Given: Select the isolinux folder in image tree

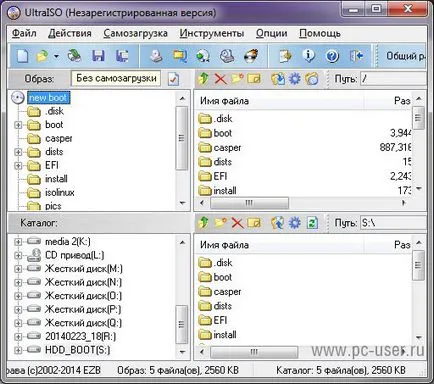Looking at the screenshot, I should 60,192.
